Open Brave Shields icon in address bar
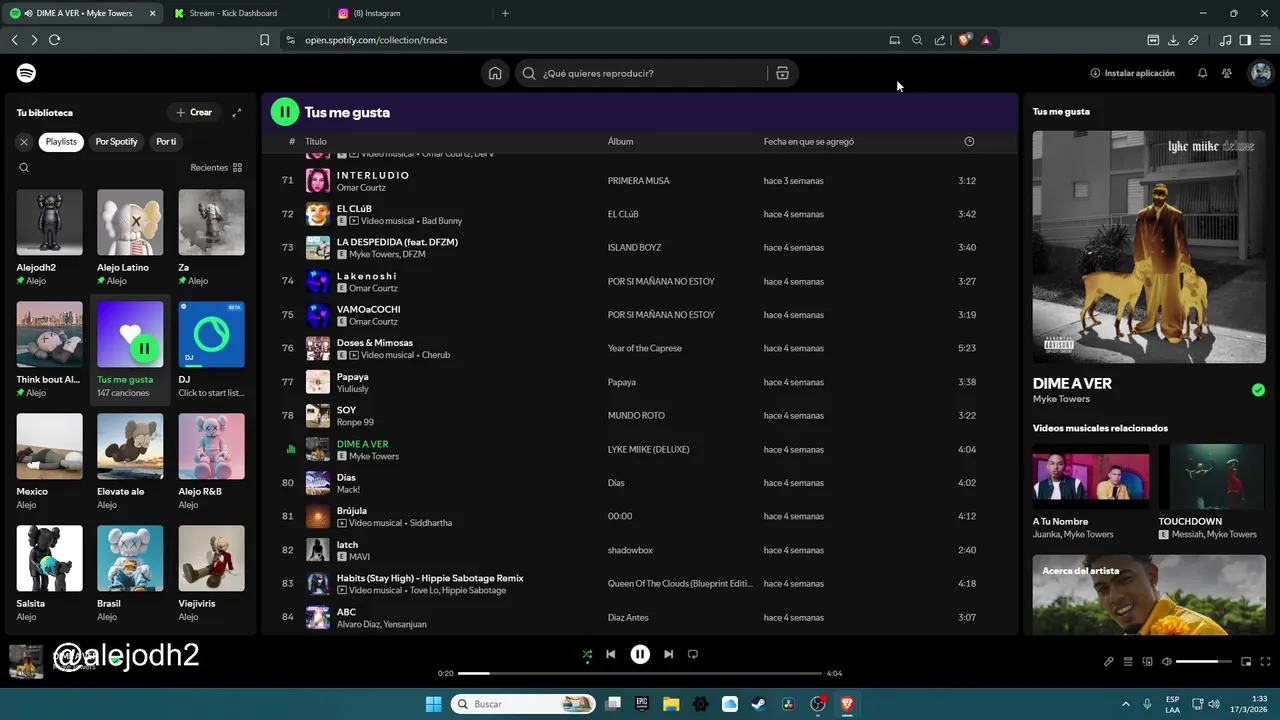The height and width of the screenshot is (720, 1280). (x=964, y=40)
